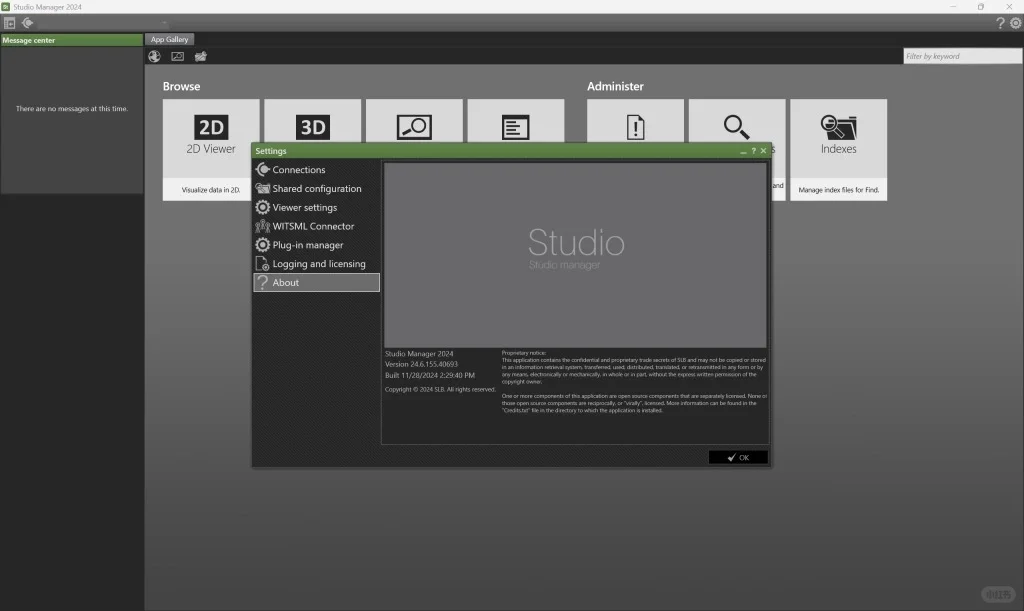
Task: Click the Studio logo banner in About
Action: [x=575, y=255]
